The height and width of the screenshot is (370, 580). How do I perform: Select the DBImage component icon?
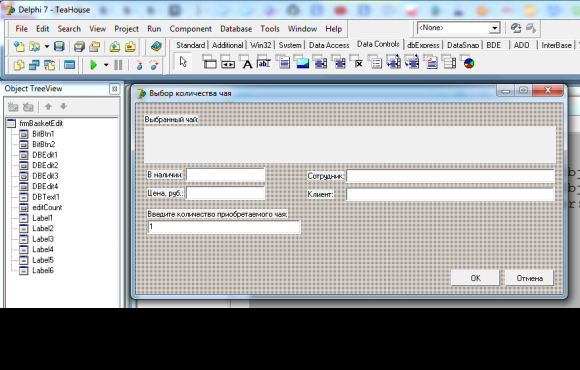click(x=302, y=62)
